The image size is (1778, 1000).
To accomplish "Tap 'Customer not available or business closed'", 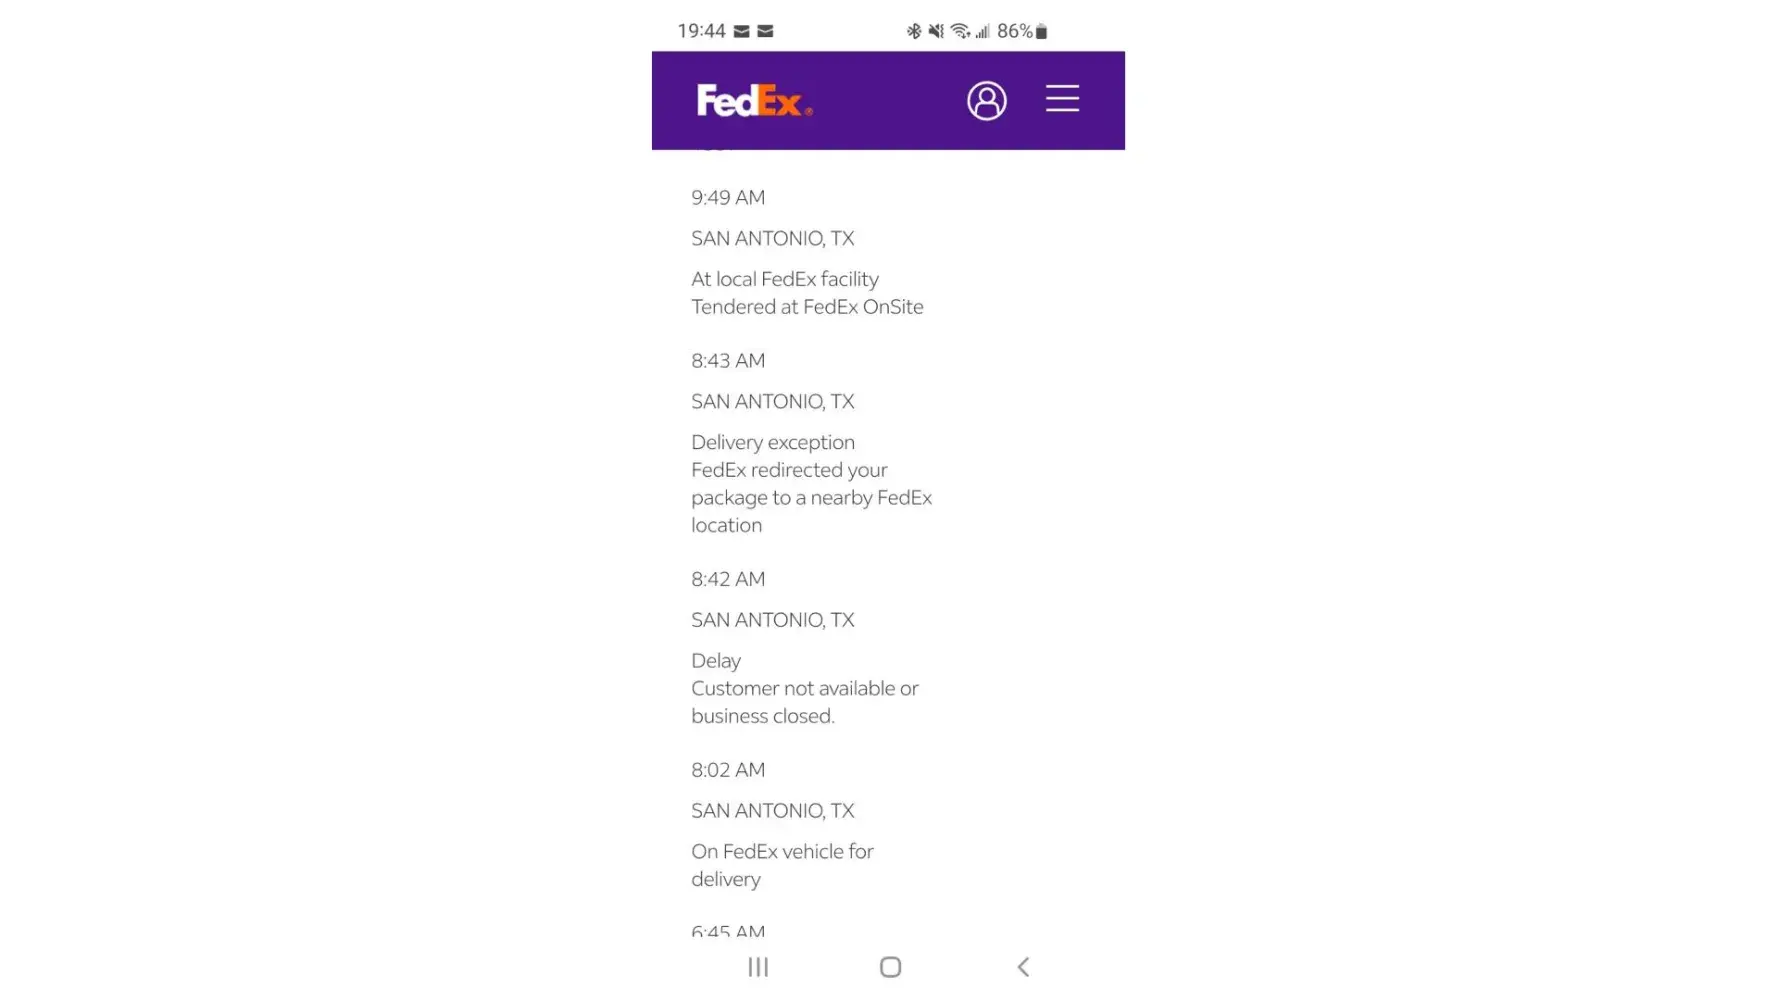I will tap(804, 702).
